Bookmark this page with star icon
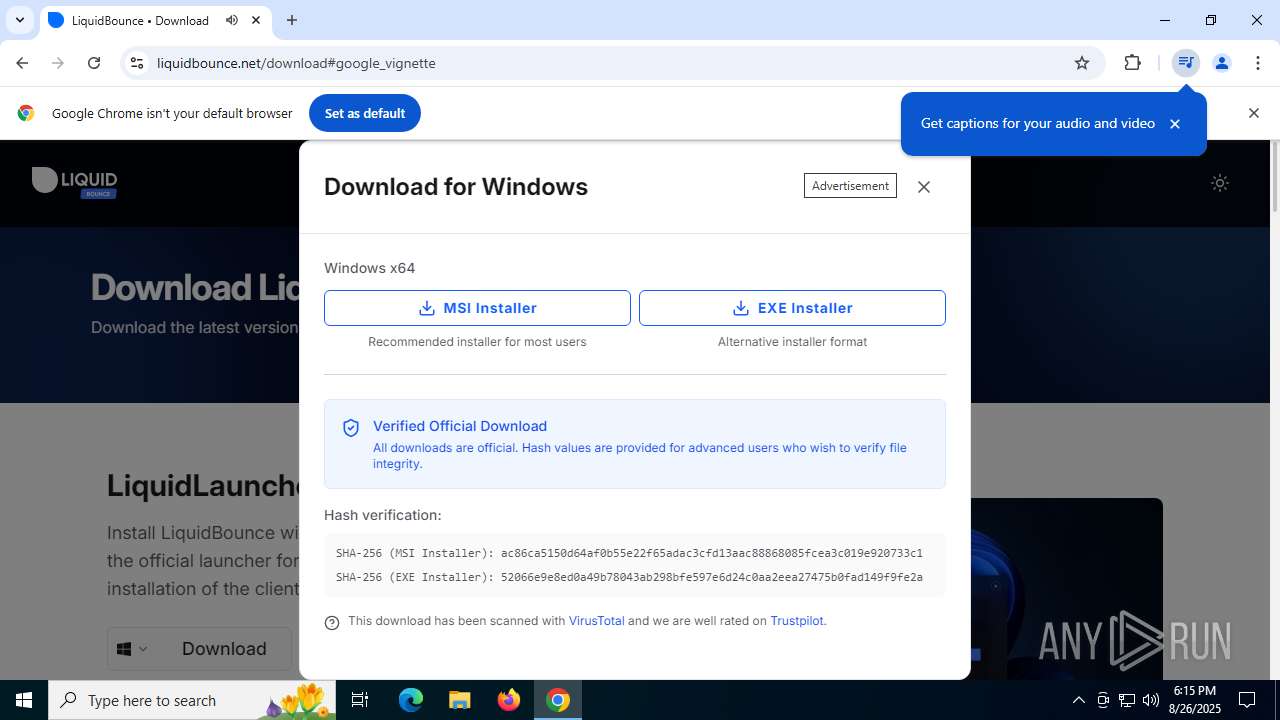This screenshot has height=720, width=1280. click(x=1082, y=63)
